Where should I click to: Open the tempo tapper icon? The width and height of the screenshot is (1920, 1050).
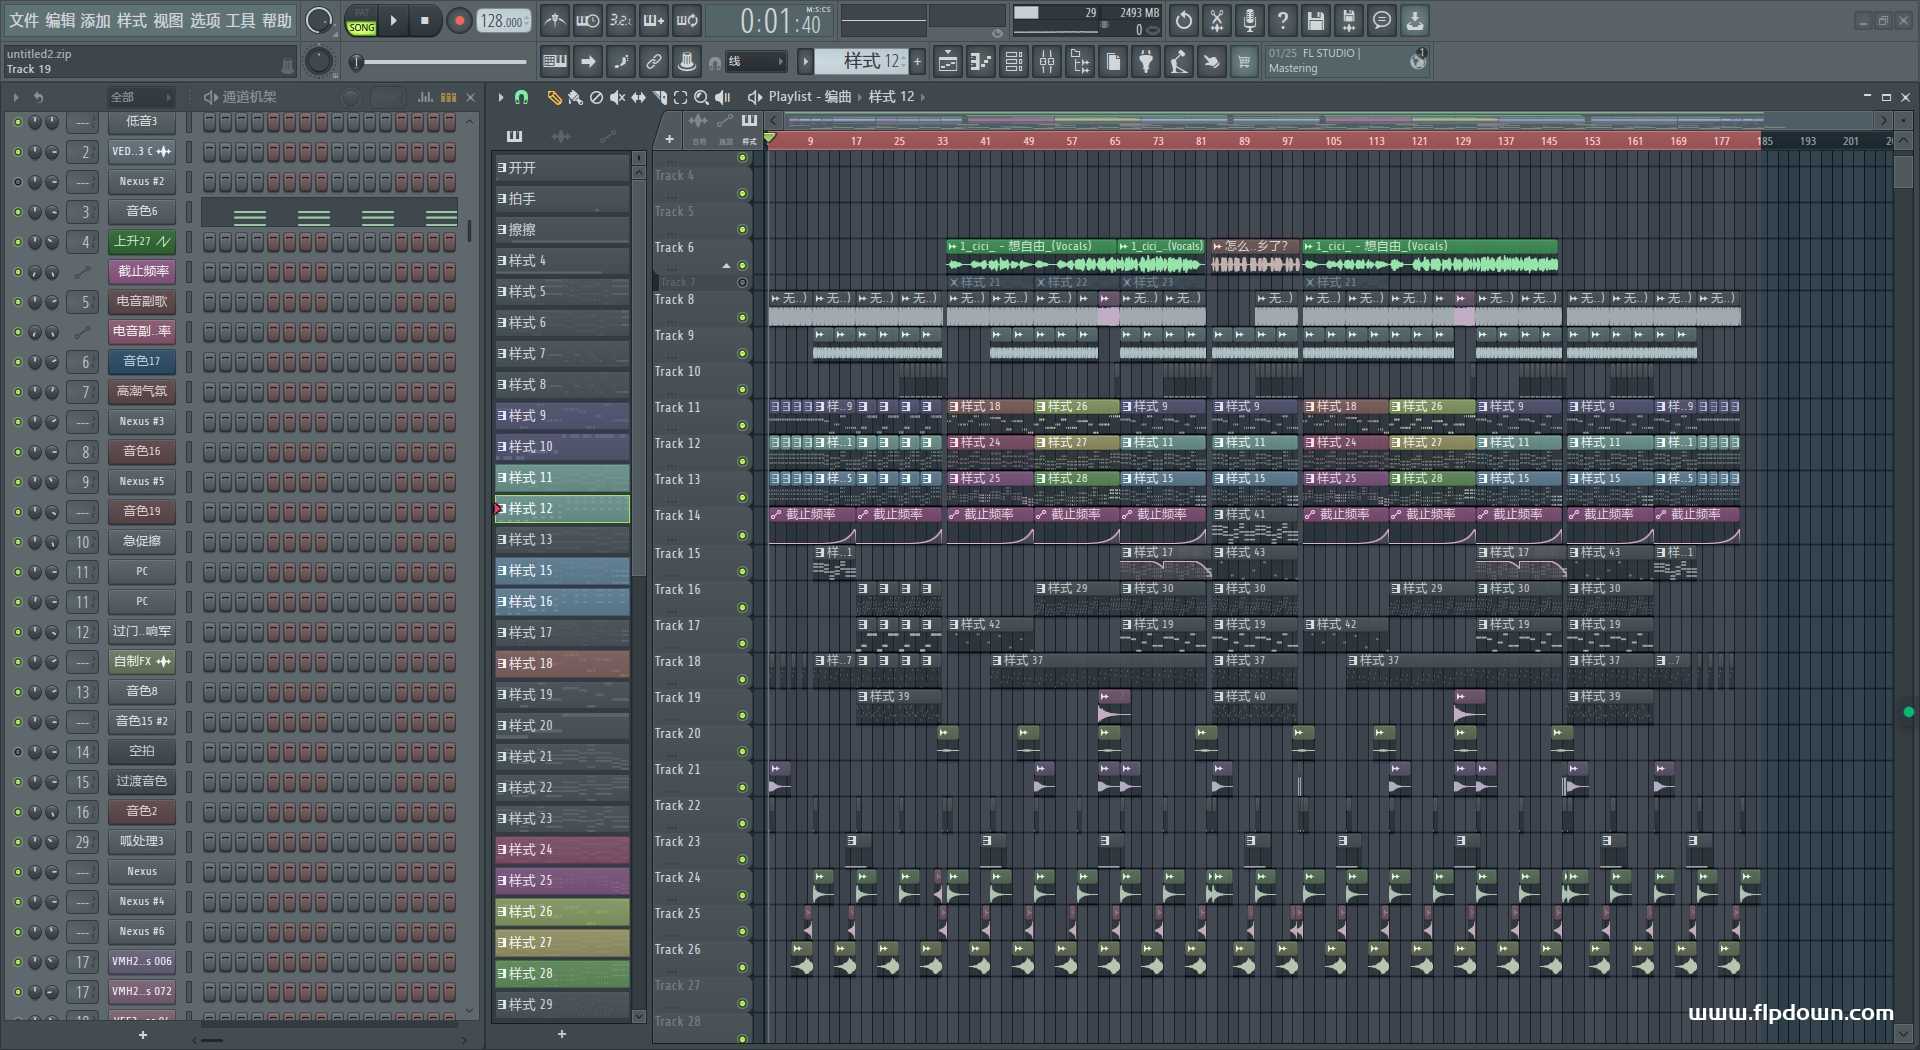[1179, 62]
